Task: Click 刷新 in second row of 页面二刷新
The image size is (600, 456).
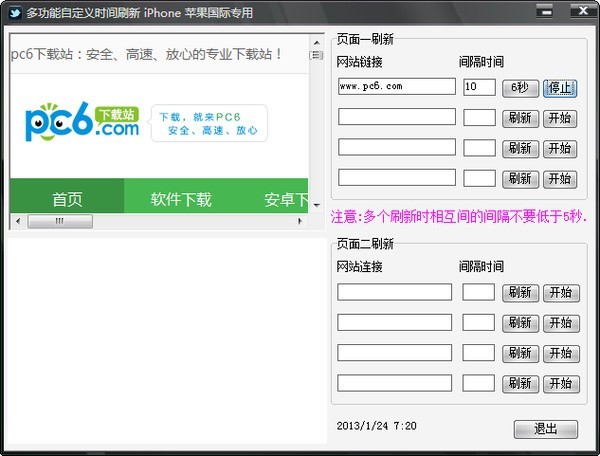Action: point(520,324)
